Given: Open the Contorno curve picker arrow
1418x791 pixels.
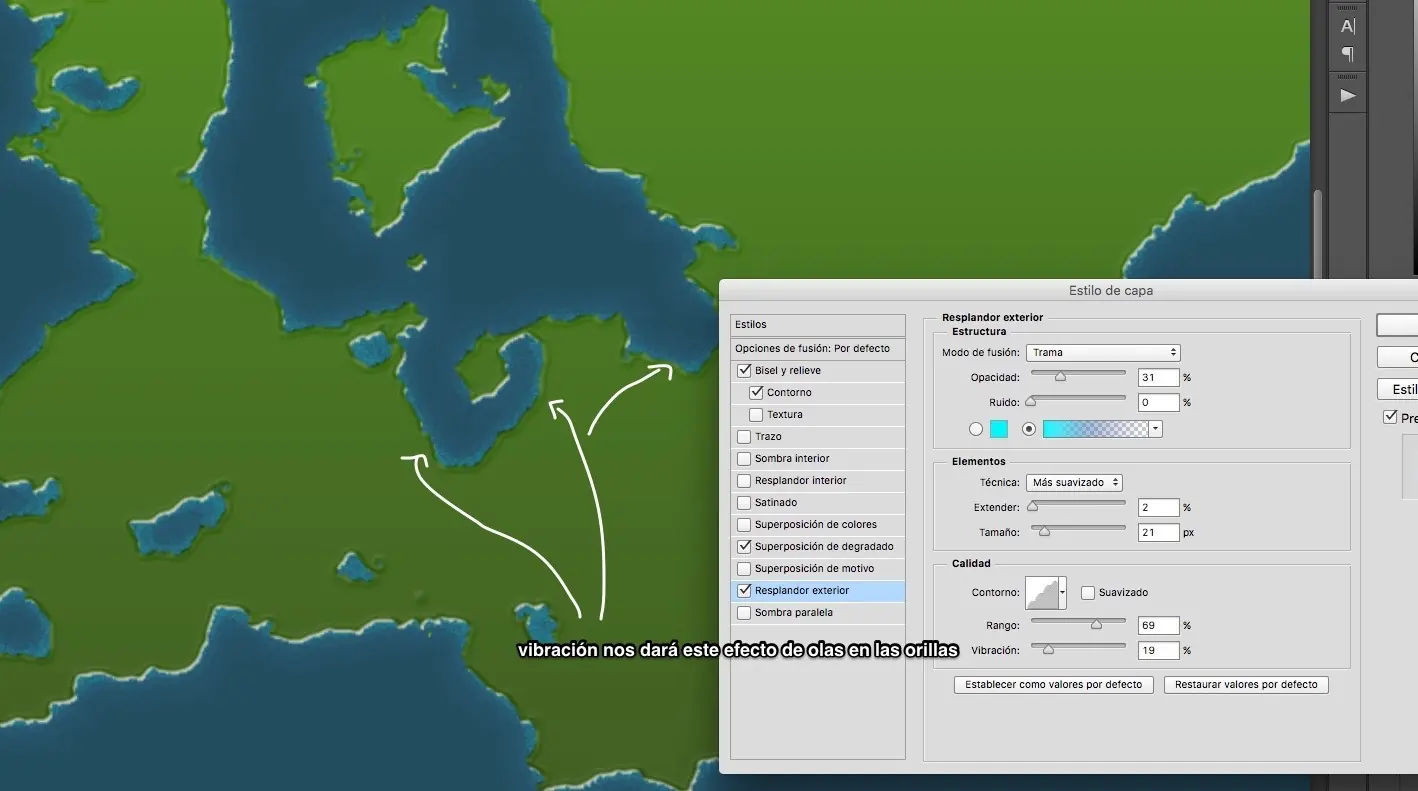Looking at the screenshot, I should click(1062, 592).
